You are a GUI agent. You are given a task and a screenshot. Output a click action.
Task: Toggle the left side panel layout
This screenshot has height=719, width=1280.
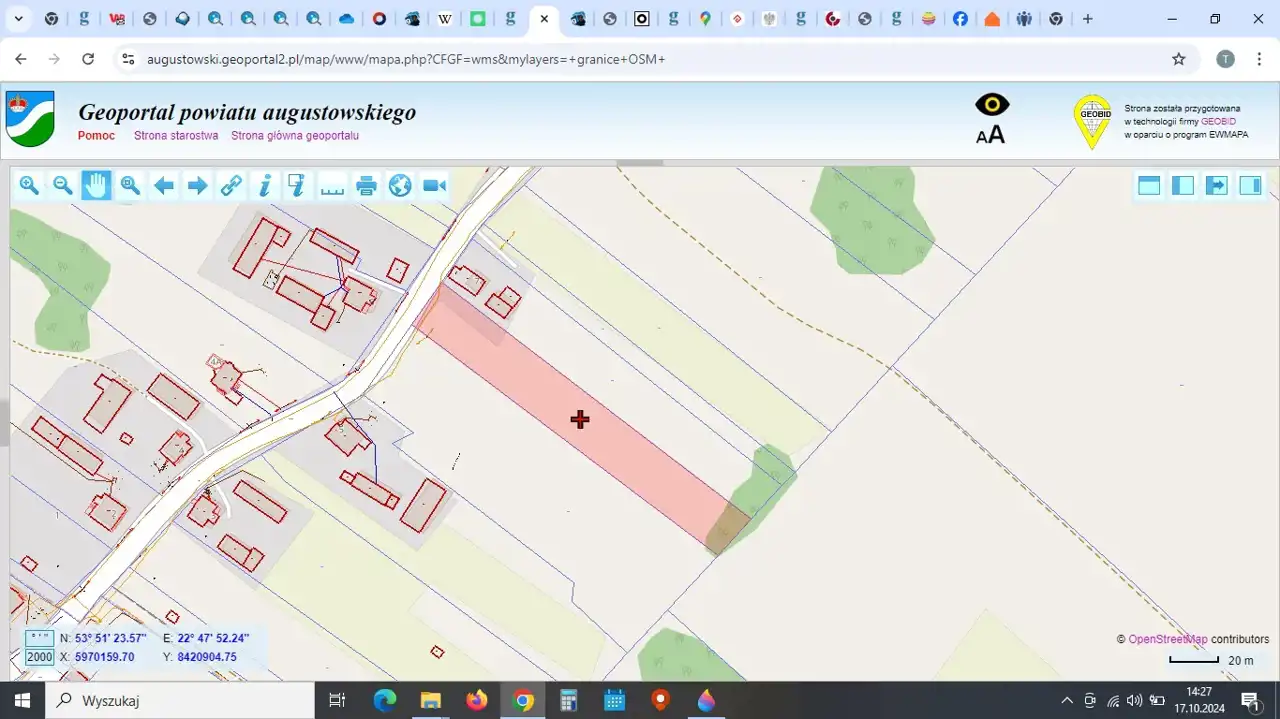[x=1183, y=185]
